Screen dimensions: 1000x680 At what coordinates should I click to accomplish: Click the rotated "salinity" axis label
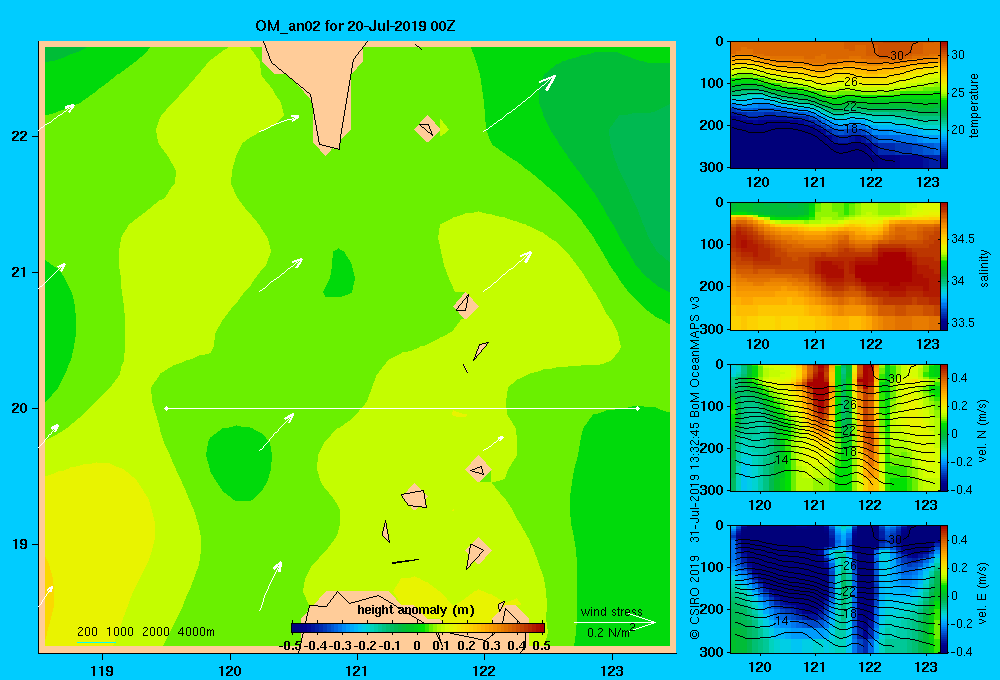[x=985, y=268]
